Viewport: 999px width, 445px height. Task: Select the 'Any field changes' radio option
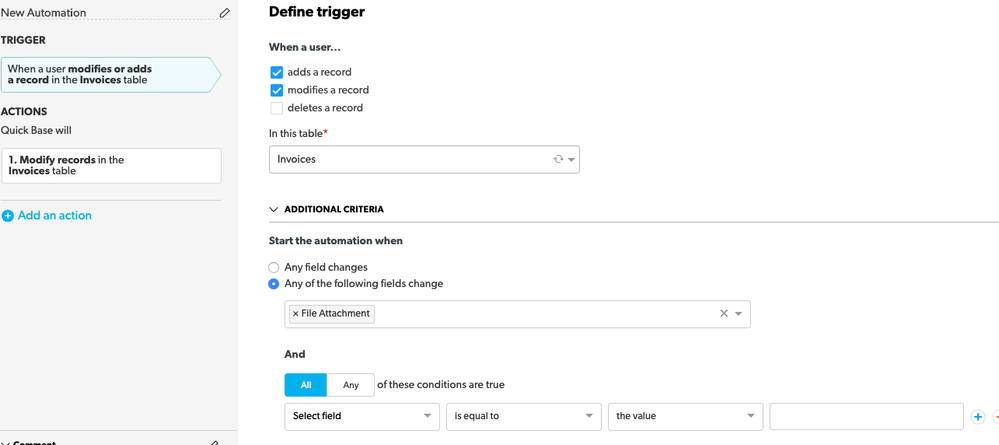274,267
